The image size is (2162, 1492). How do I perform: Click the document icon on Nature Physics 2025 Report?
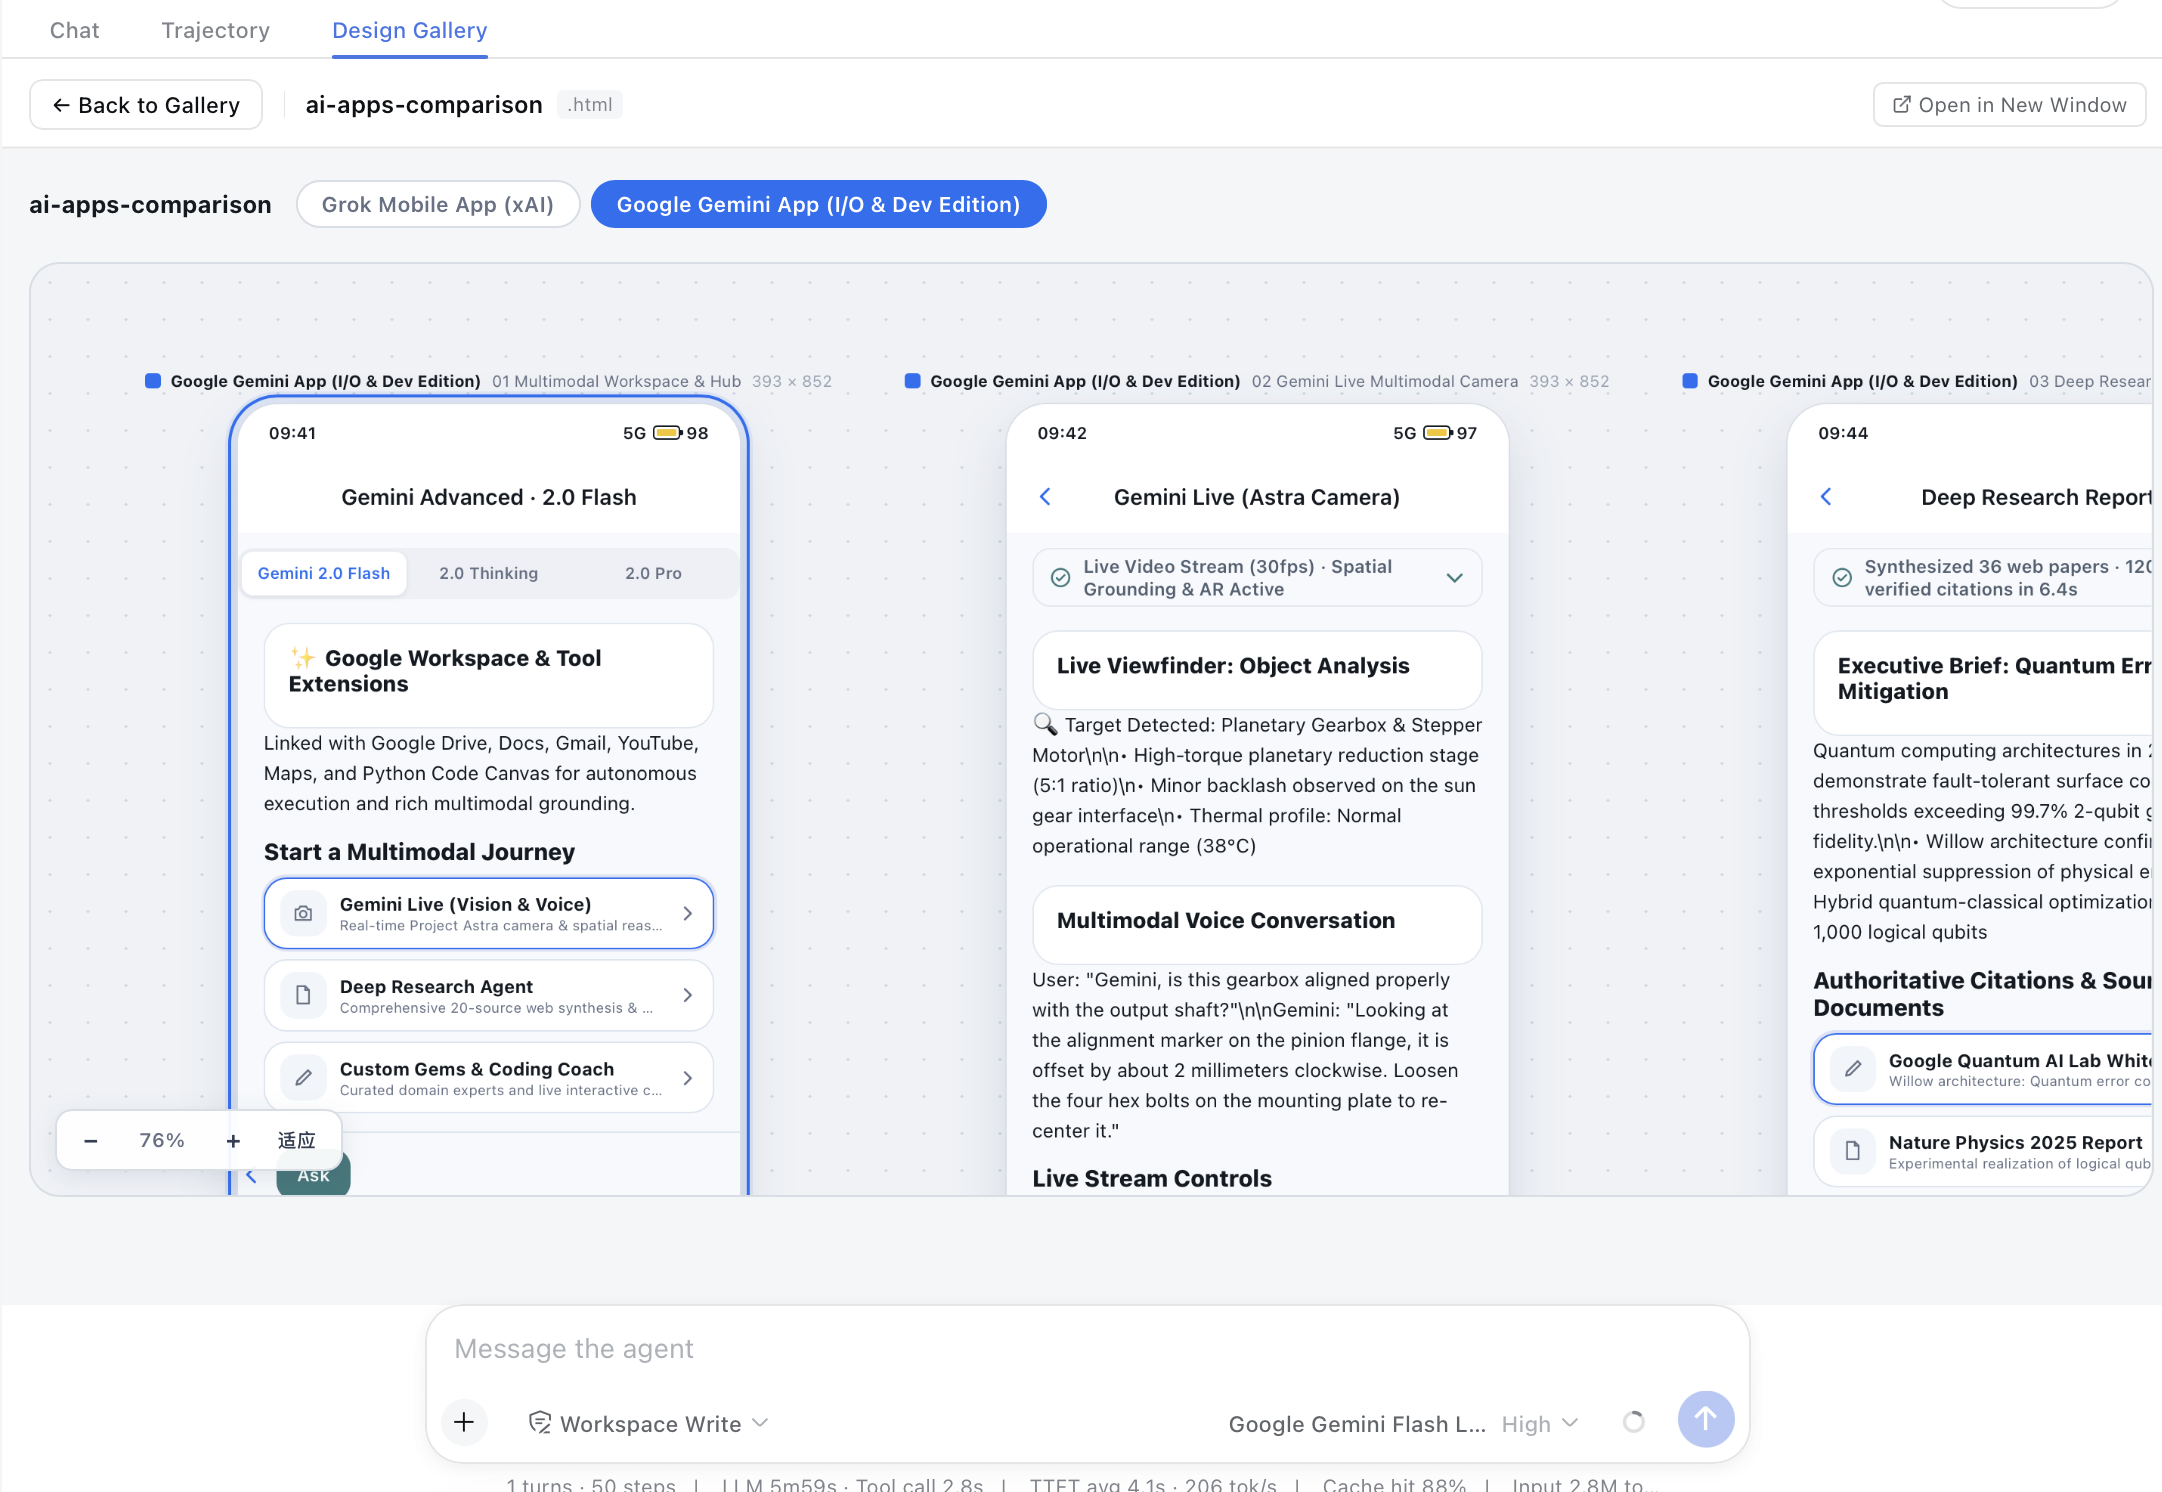tap(1852, 1150)
